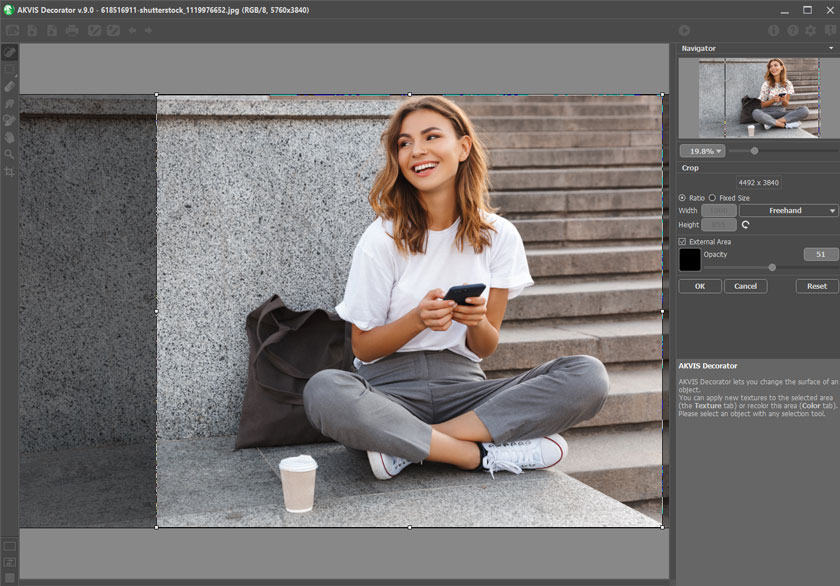Click the Navigator zoom slider handle
The width and height of the screenshot is (840, 586).
(754, 151)
